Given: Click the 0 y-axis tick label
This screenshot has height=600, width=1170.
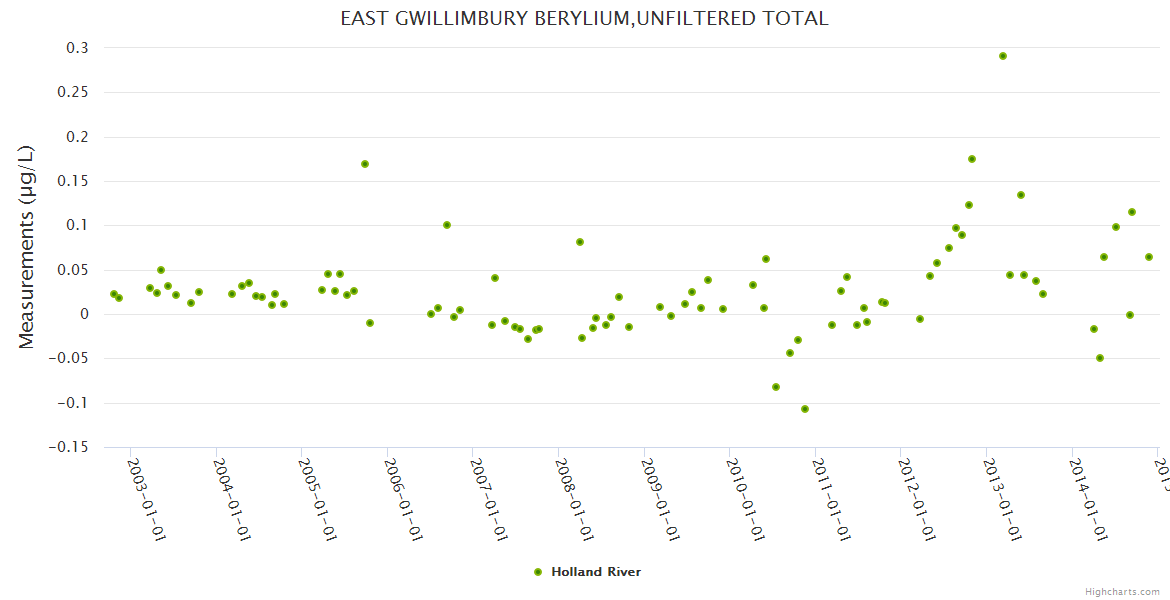Looking at the screenshot, I should pyautogui.click(x=84, y=314).
